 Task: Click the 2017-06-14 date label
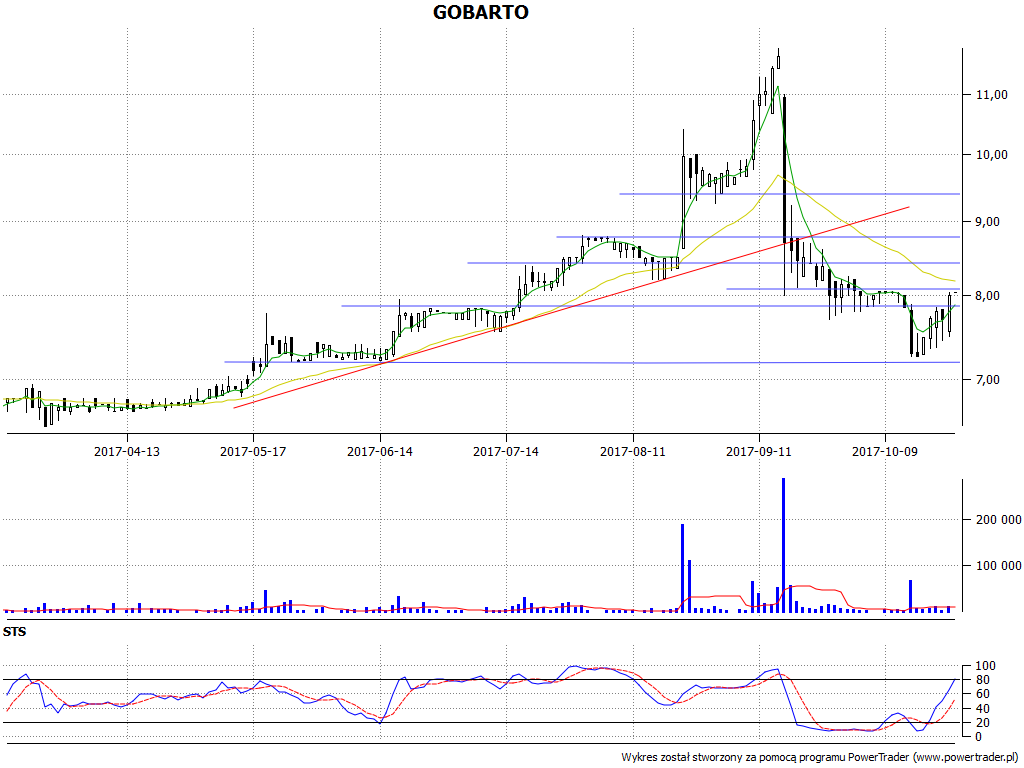coord(380,451)
